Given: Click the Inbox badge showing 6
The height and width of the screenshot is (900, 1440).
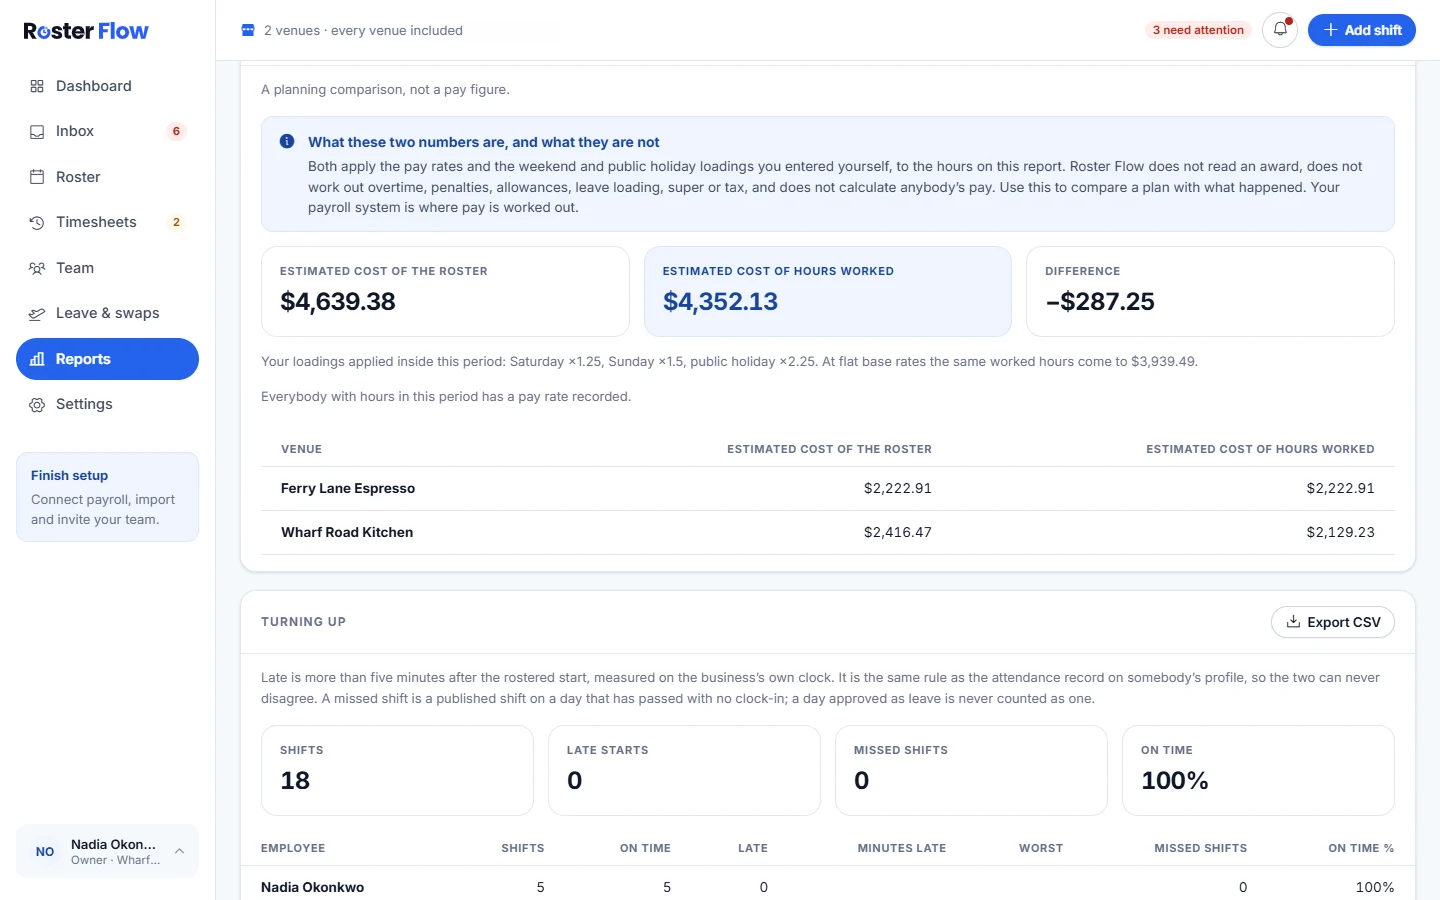Looking at the screenshot, I should pyautogui.click(x=176, y=131).
